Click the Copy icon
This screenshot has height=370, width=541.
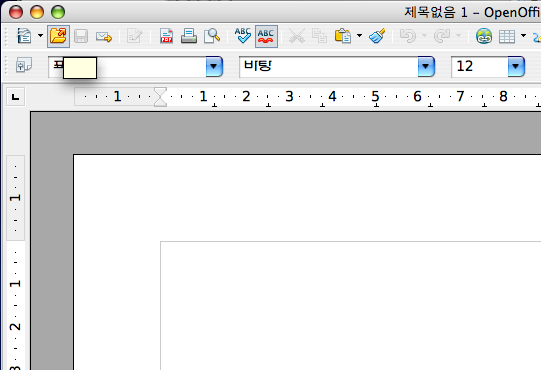click(319, 36)
